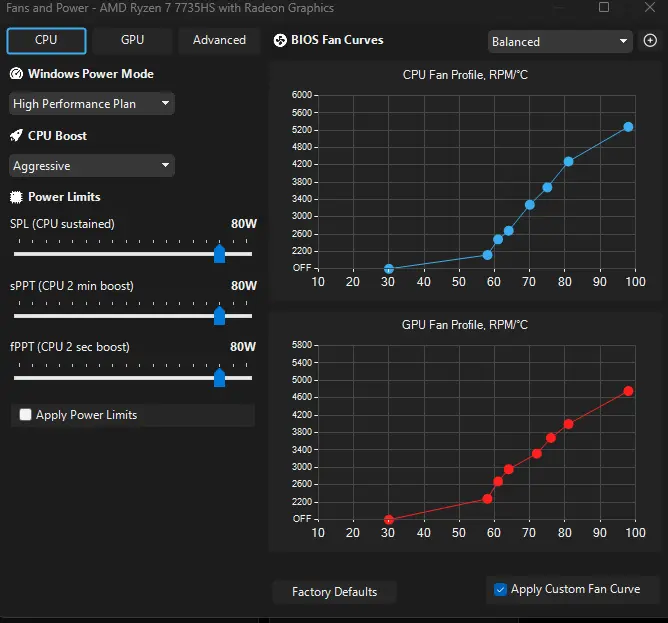Click the gauge icon beside Windows Power Mode
The image size is (668, 623).
(16, 74)
